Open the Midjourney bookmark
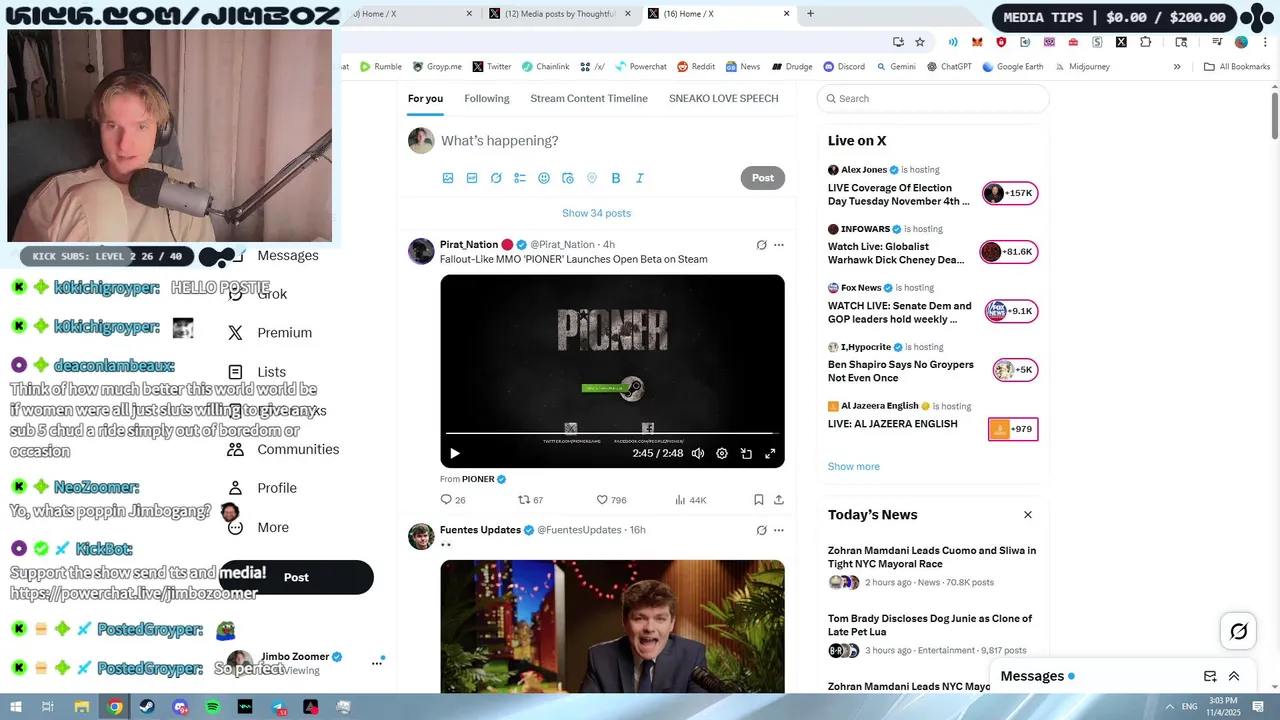The height and width of the screenshot is (720, 1280). (x=1081, y=67)
